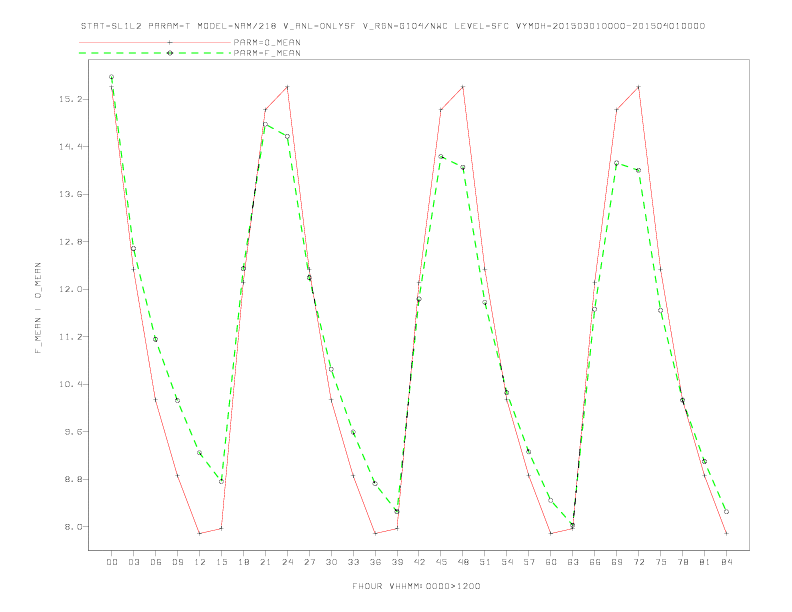792x612 pixels.
Task: Click forecast hour label 54 on the x-axis
Action: pos(507,562)
